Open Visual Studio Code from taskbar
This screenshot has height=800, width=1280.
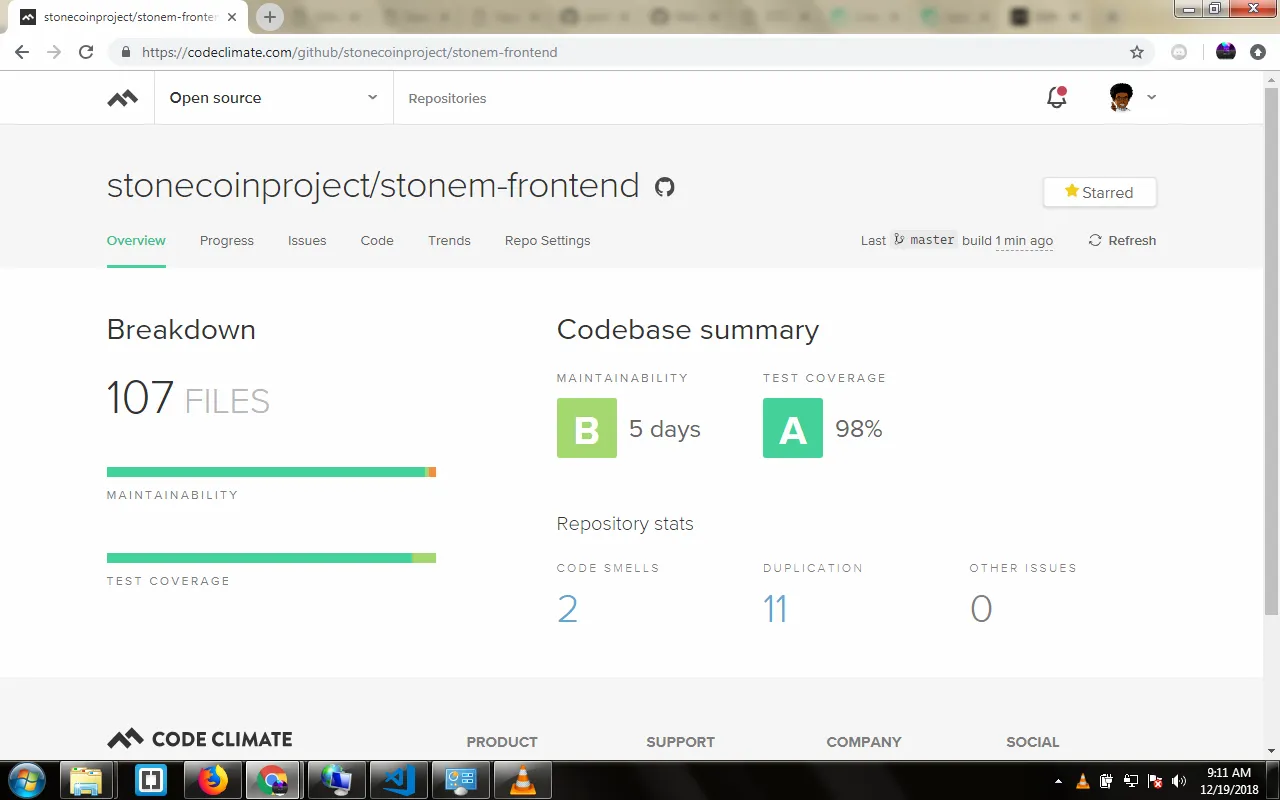[398, 780]
